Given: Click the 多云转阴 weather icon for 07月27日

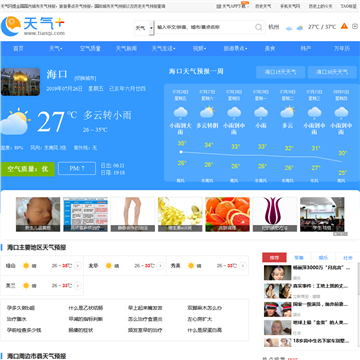Looking at the screenshot, I should point(207,112).
